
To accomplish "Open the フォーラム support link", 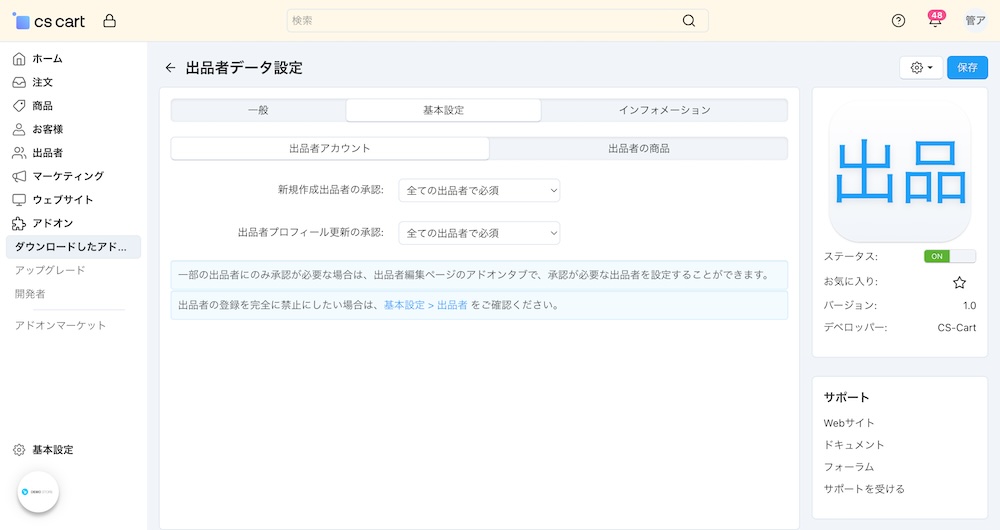I will point(849,467).
